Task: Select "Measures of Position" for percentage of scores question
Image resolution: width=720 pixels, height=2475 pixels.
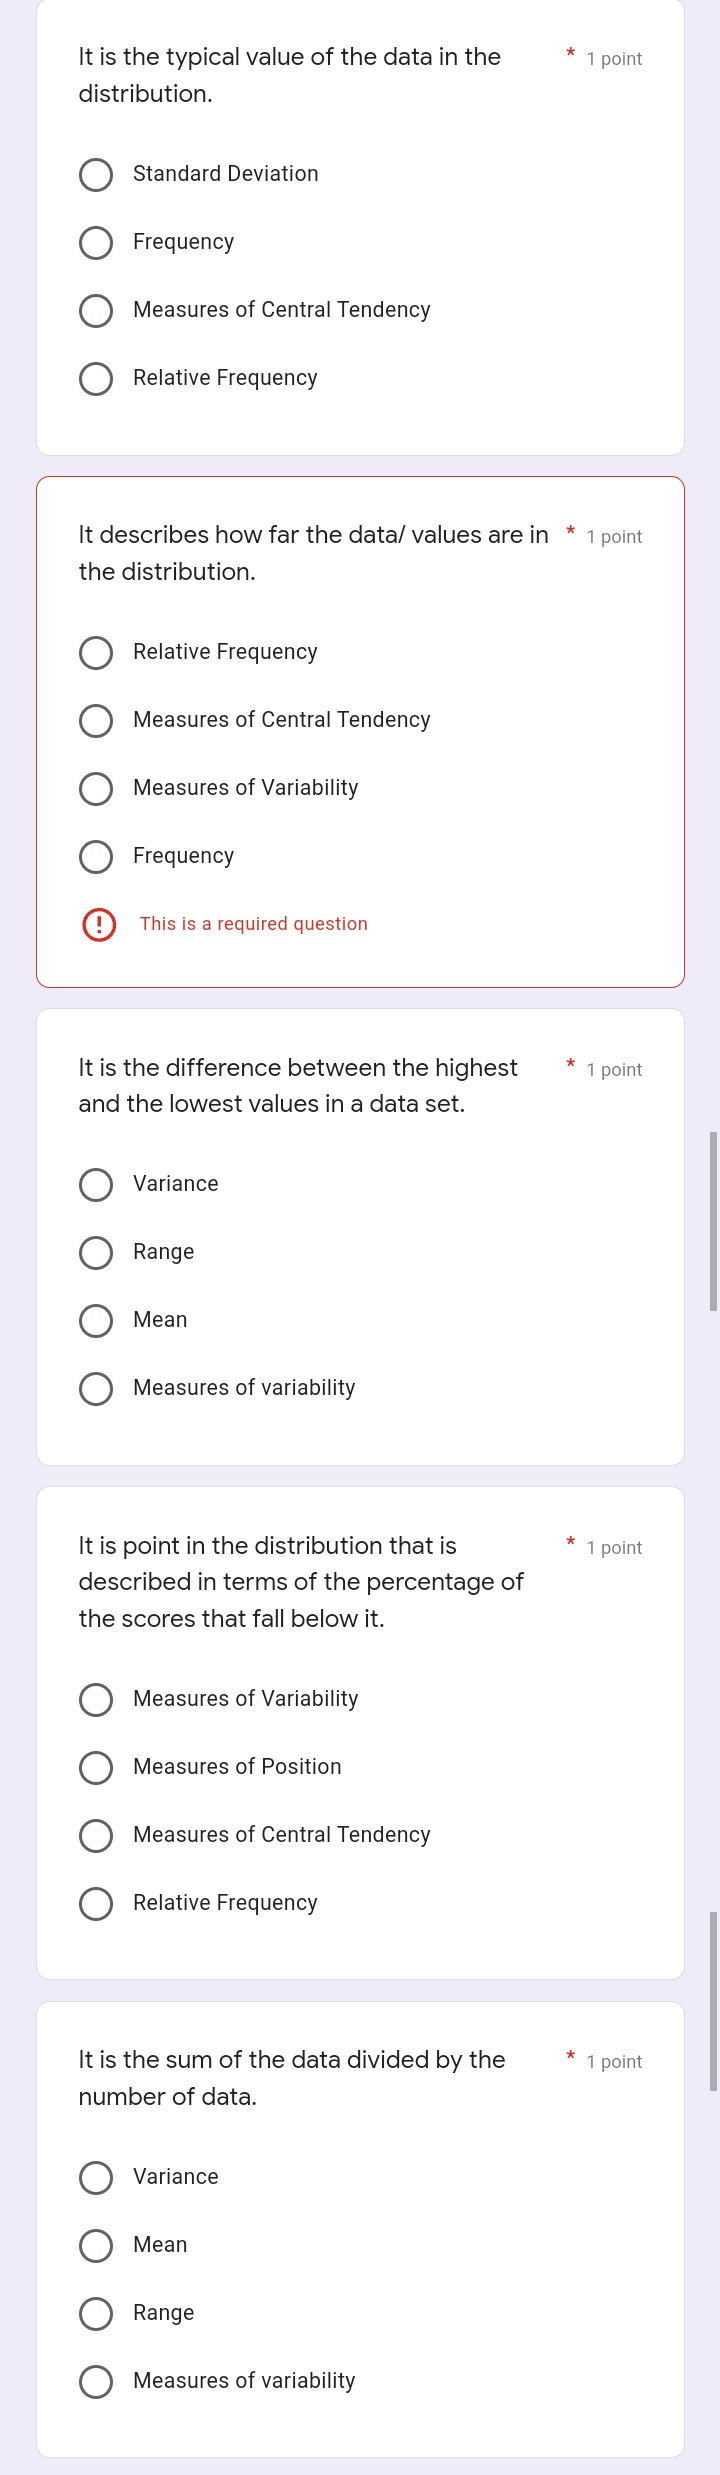Action: (x=96, y=1768)
